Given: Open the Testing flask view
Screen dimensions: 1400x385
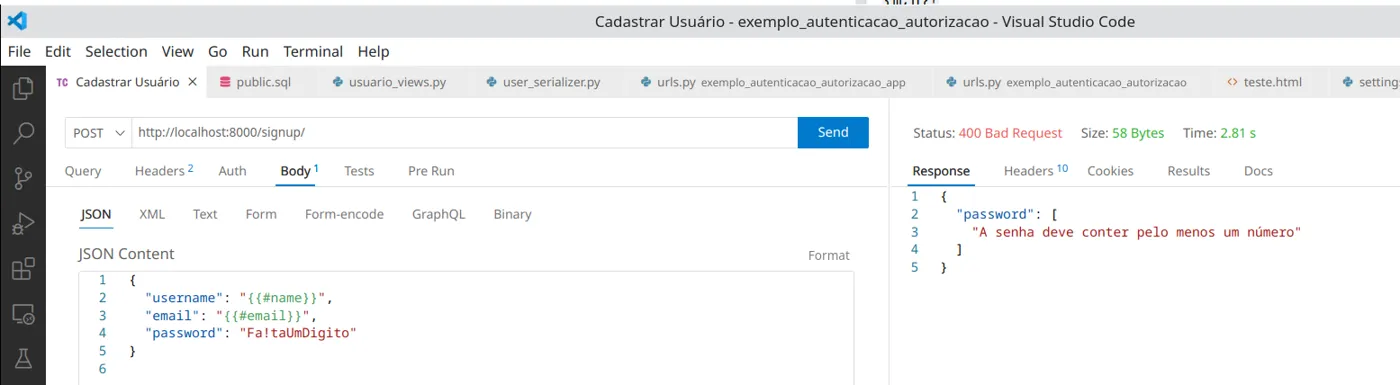Looking at the screenshot, I should (x=23, y=358).
